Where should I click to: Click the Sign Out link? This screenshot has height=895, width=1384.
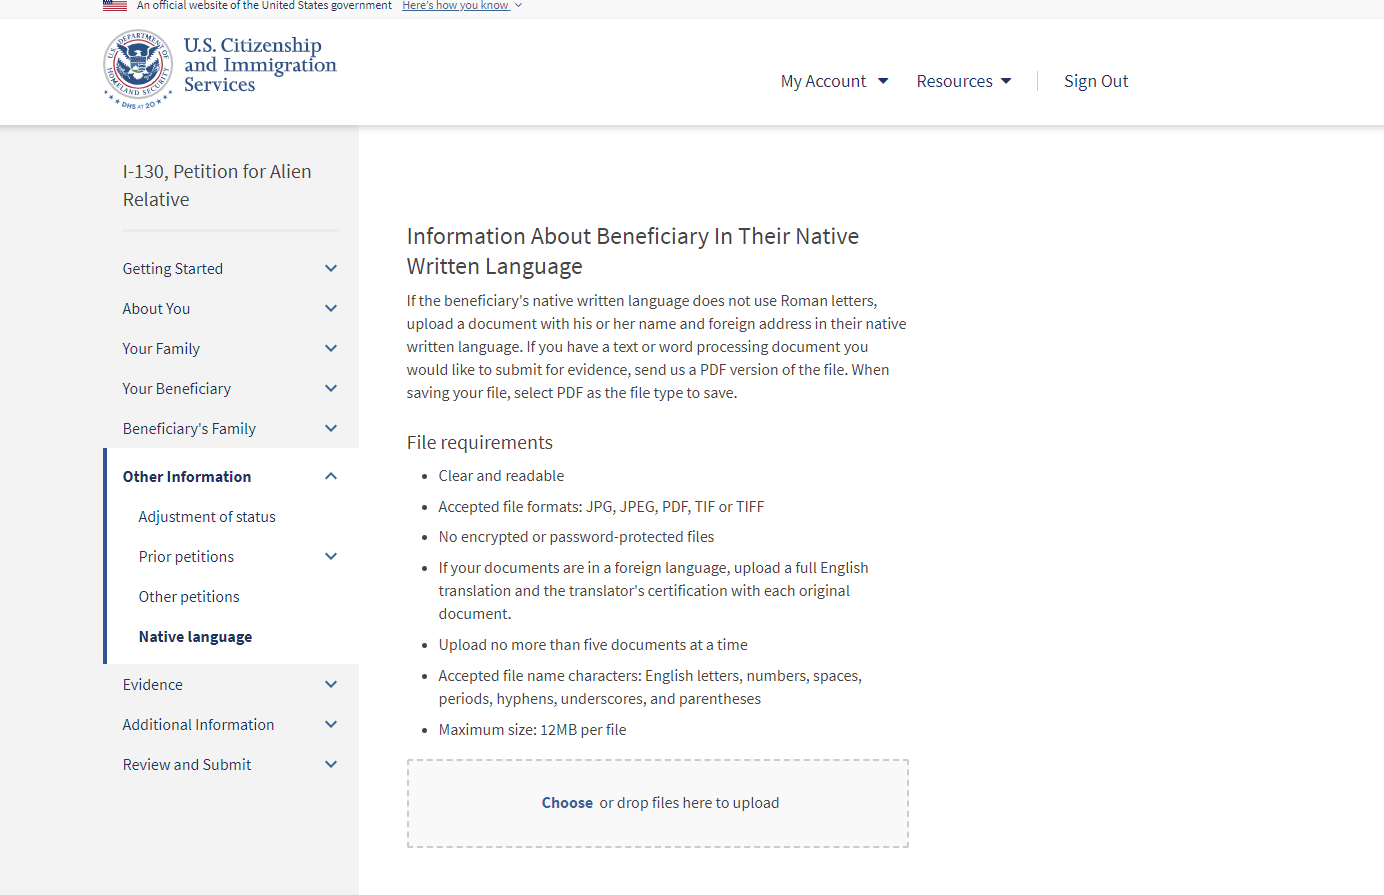tap(1096, 81)
